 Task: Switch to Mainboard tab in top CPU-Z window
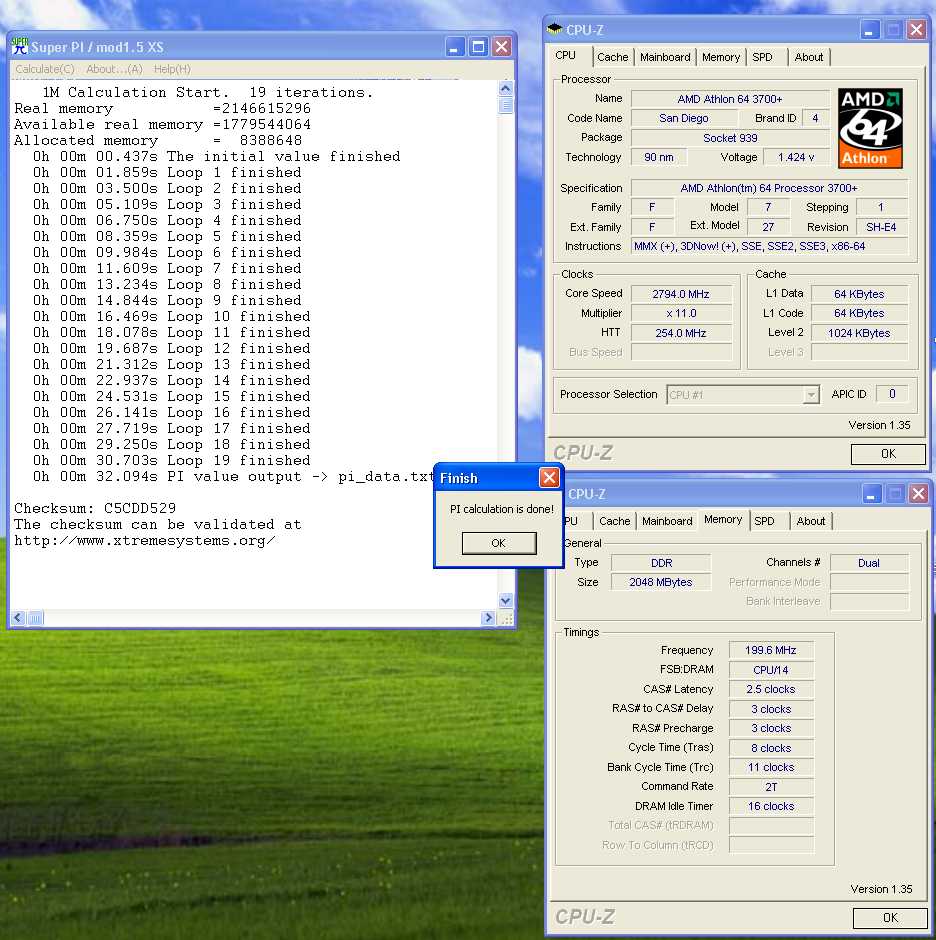pyautogui.click(x=665, y=57)
